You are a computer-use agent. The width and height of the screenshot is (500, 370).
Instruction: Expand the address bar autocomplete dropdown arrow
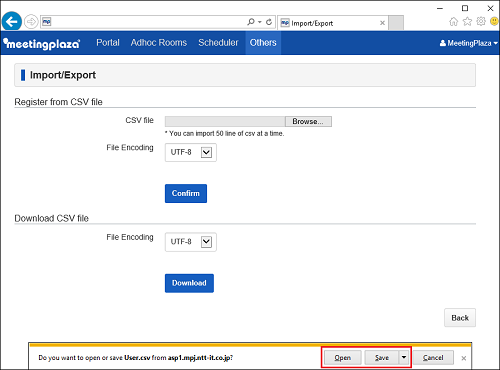pos(260,22)
